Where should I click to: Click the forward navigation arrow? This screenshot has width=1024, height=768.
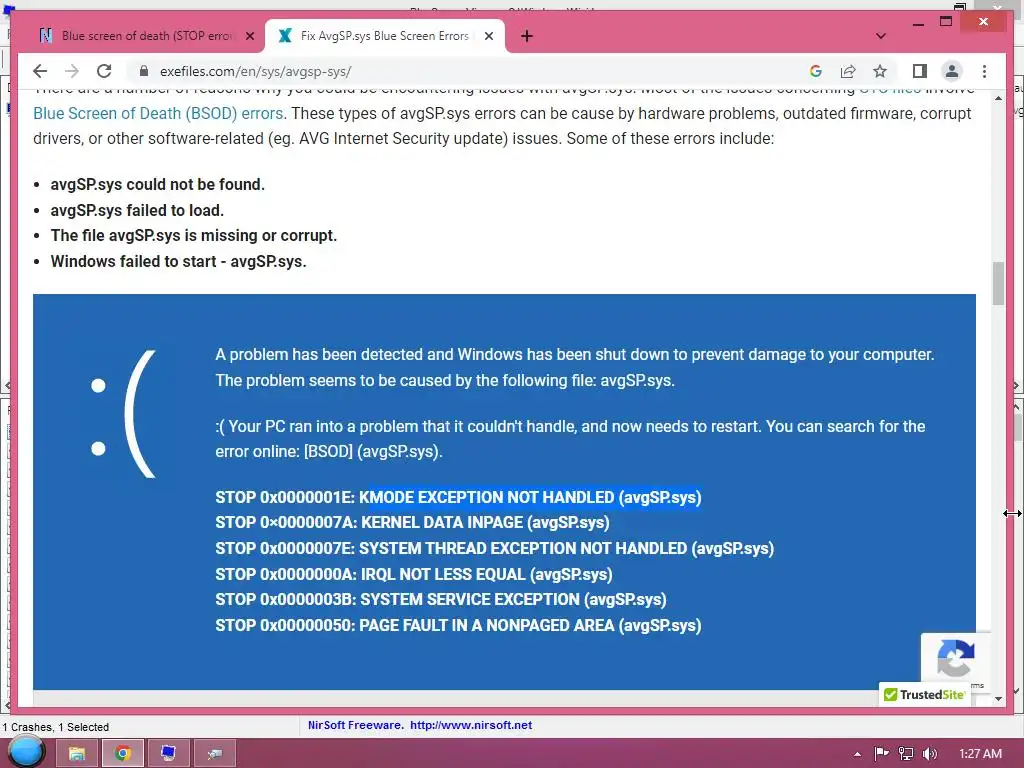[72, 71]
